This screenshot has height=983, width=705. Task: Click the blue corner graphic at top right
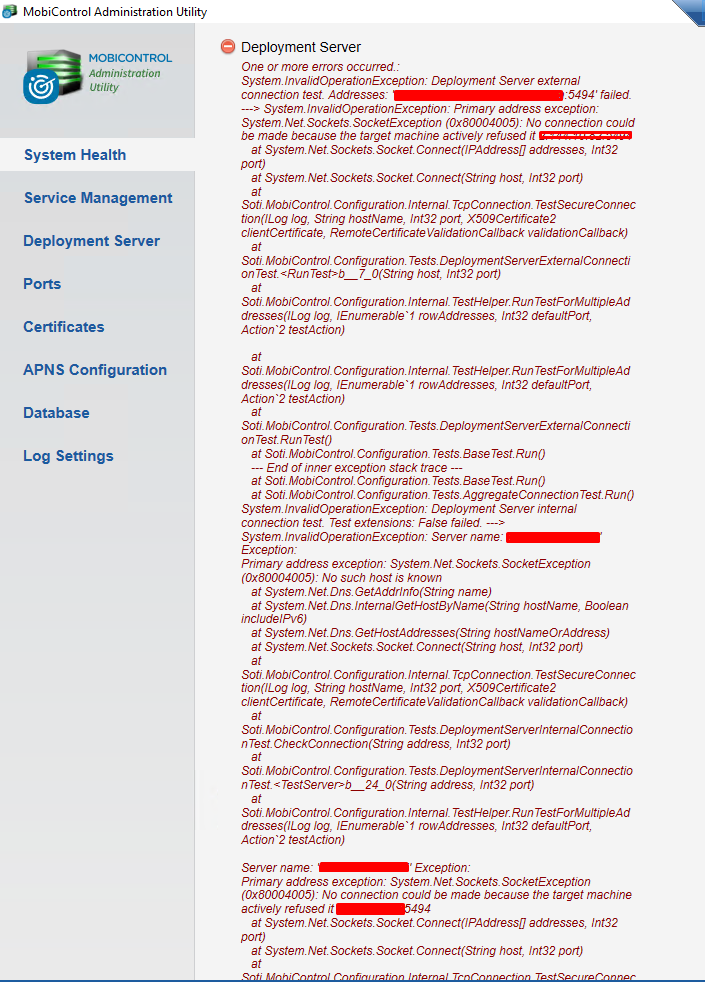tap(688, 12)
